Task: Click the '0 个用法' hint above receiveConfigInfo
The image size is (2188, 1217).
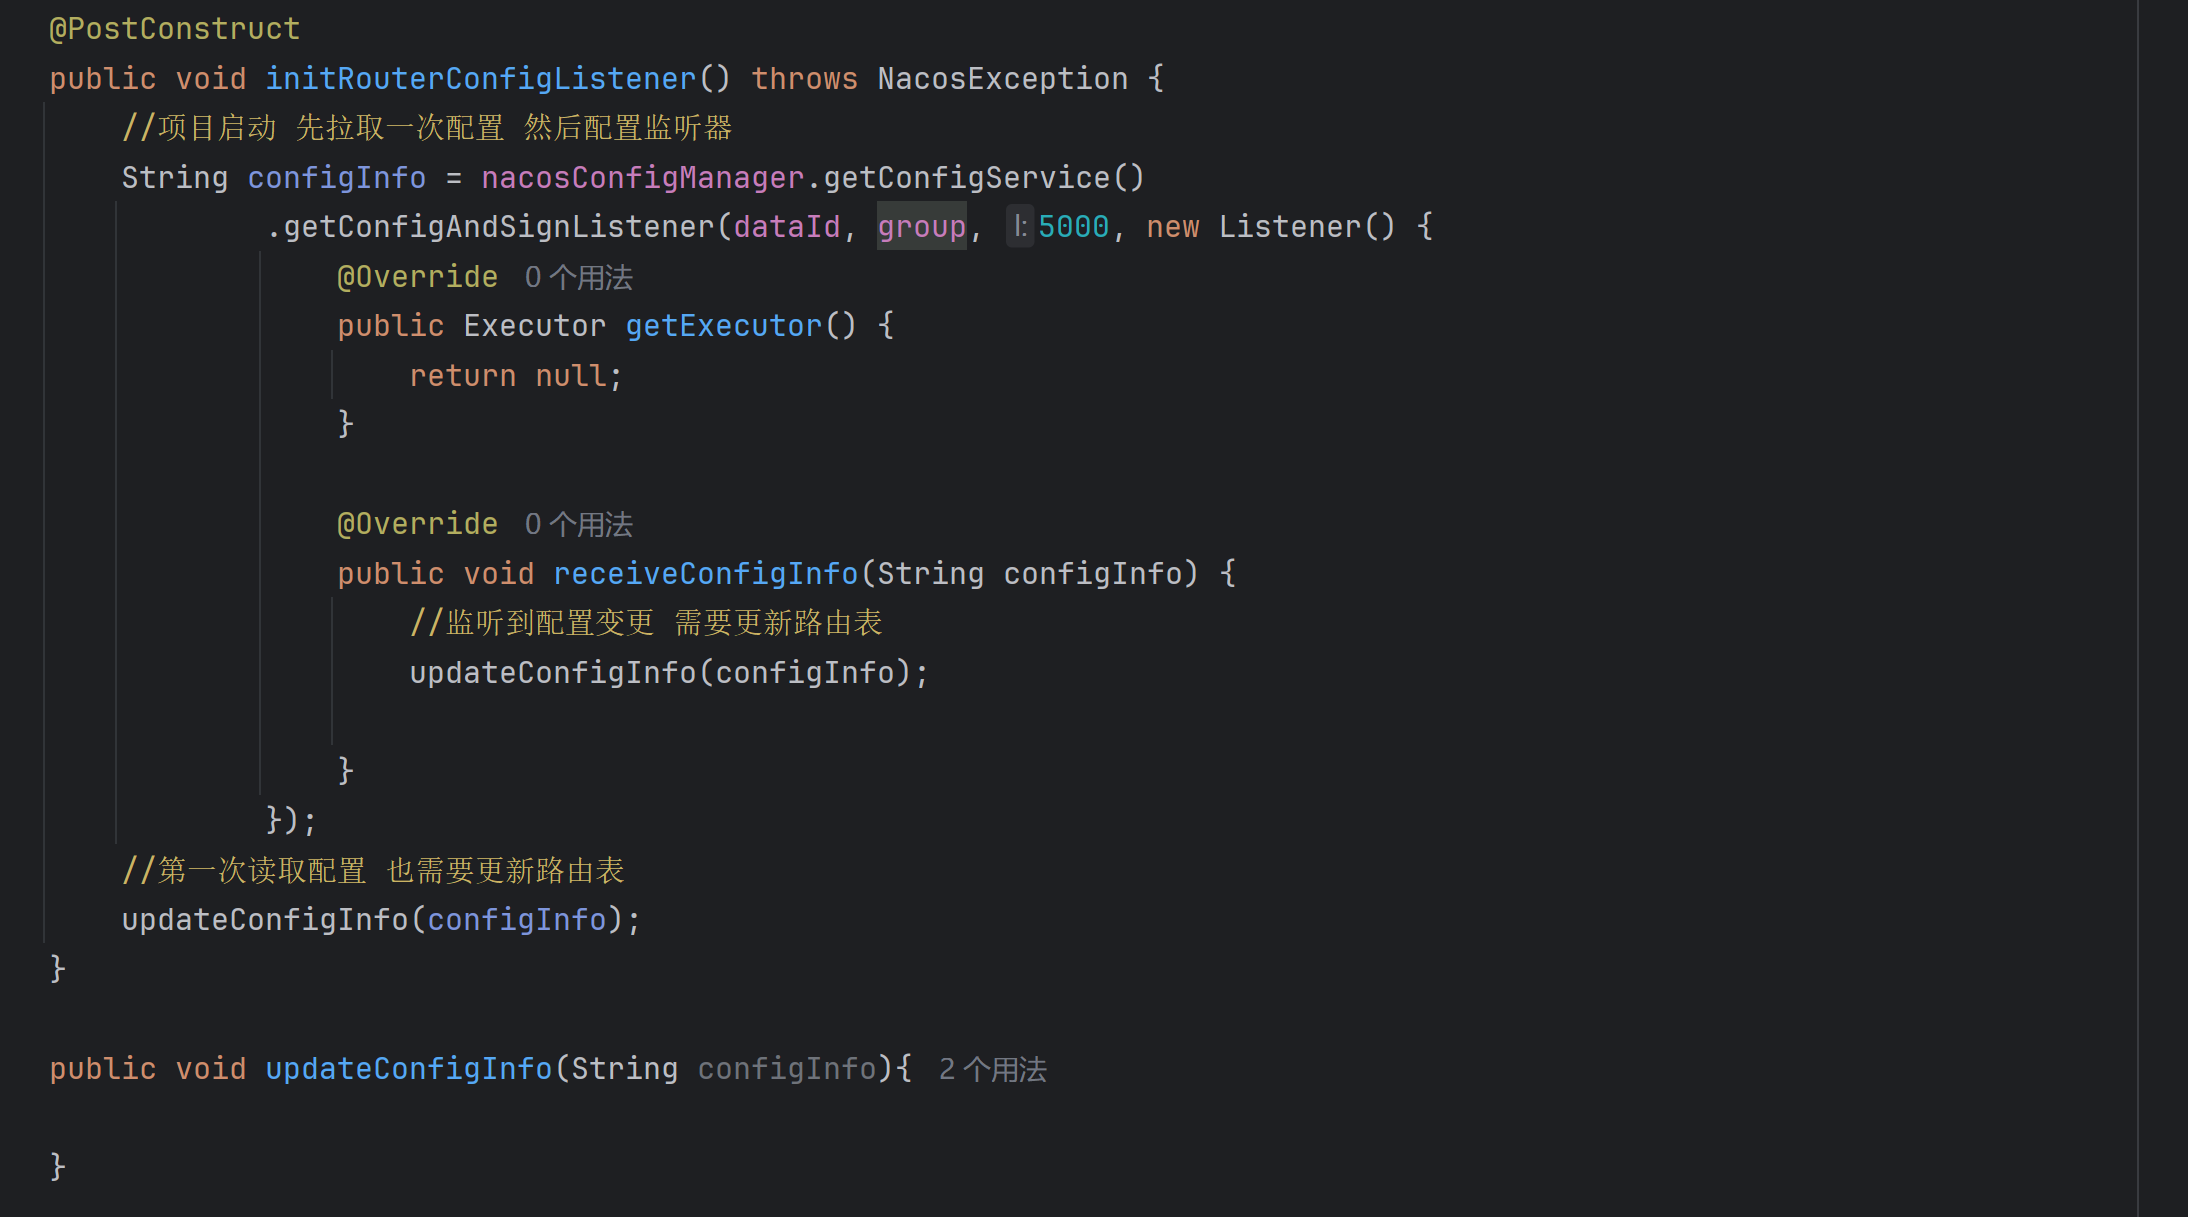Action: click(579, 524)
